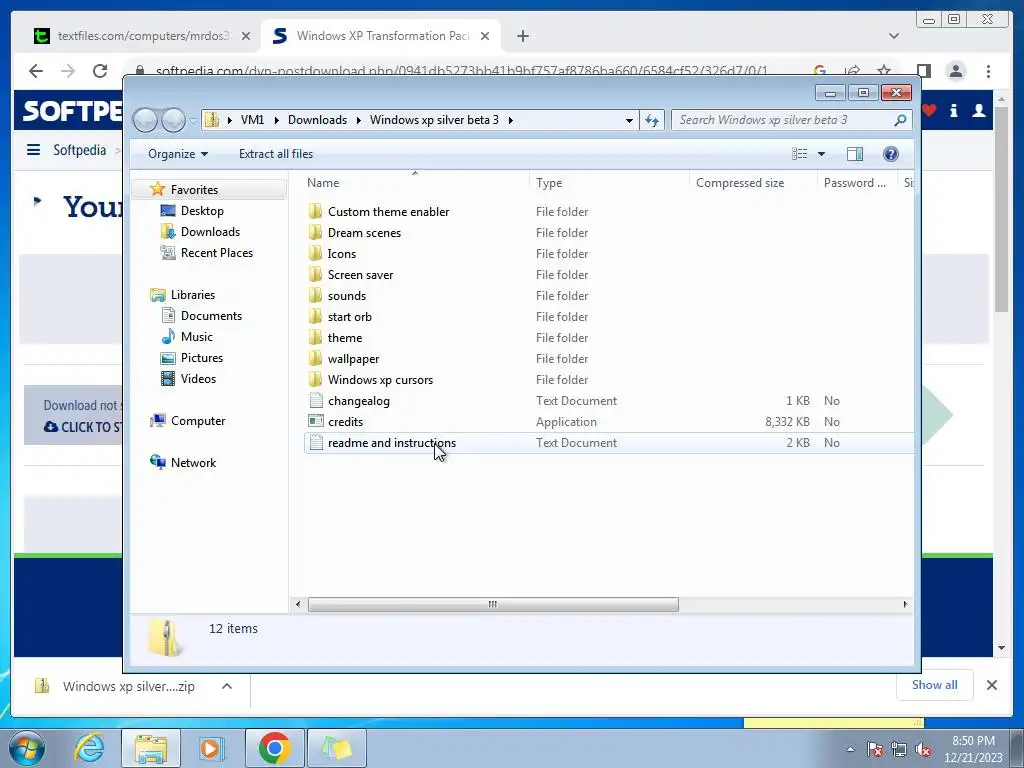Select readme and instructions text file
This screenshot has width=1024, height=768.
392,443
